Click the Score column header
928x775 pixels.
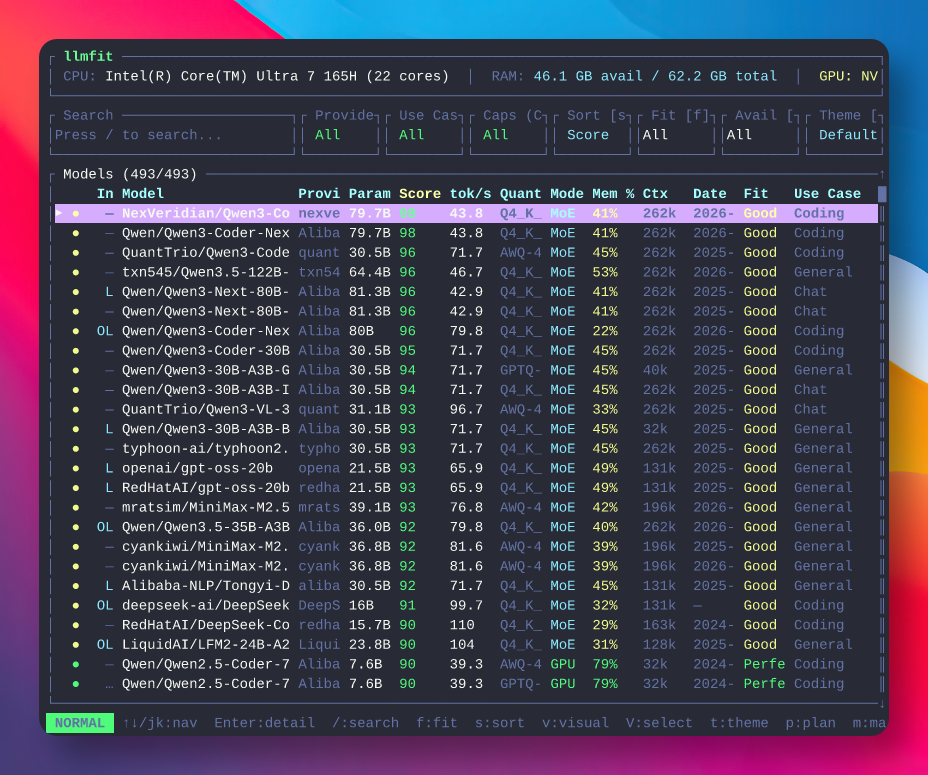pyautogui.click(x=420, y=194)
